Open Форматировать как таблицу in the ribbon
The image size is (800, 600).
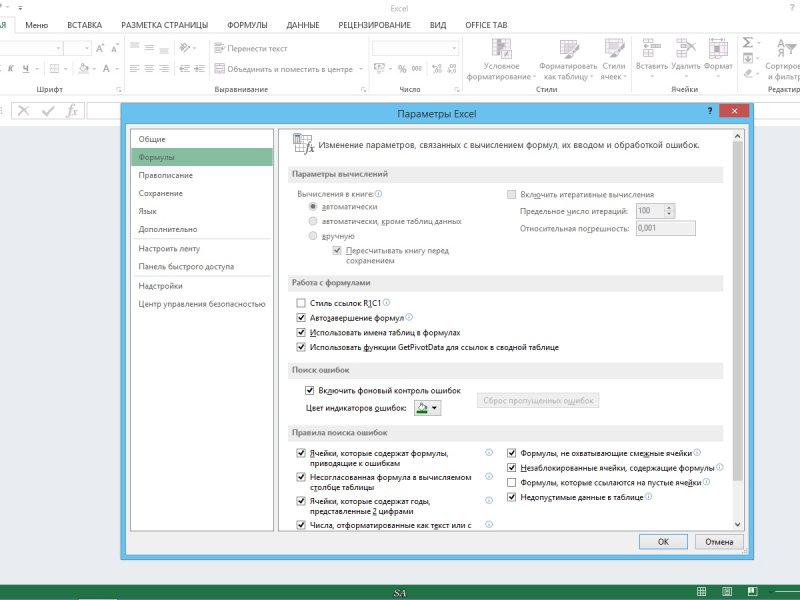click(568, 59)
